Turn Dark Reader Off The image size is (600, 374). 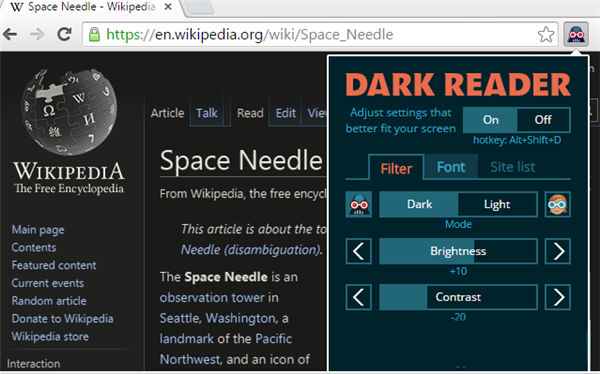point(543,120)
